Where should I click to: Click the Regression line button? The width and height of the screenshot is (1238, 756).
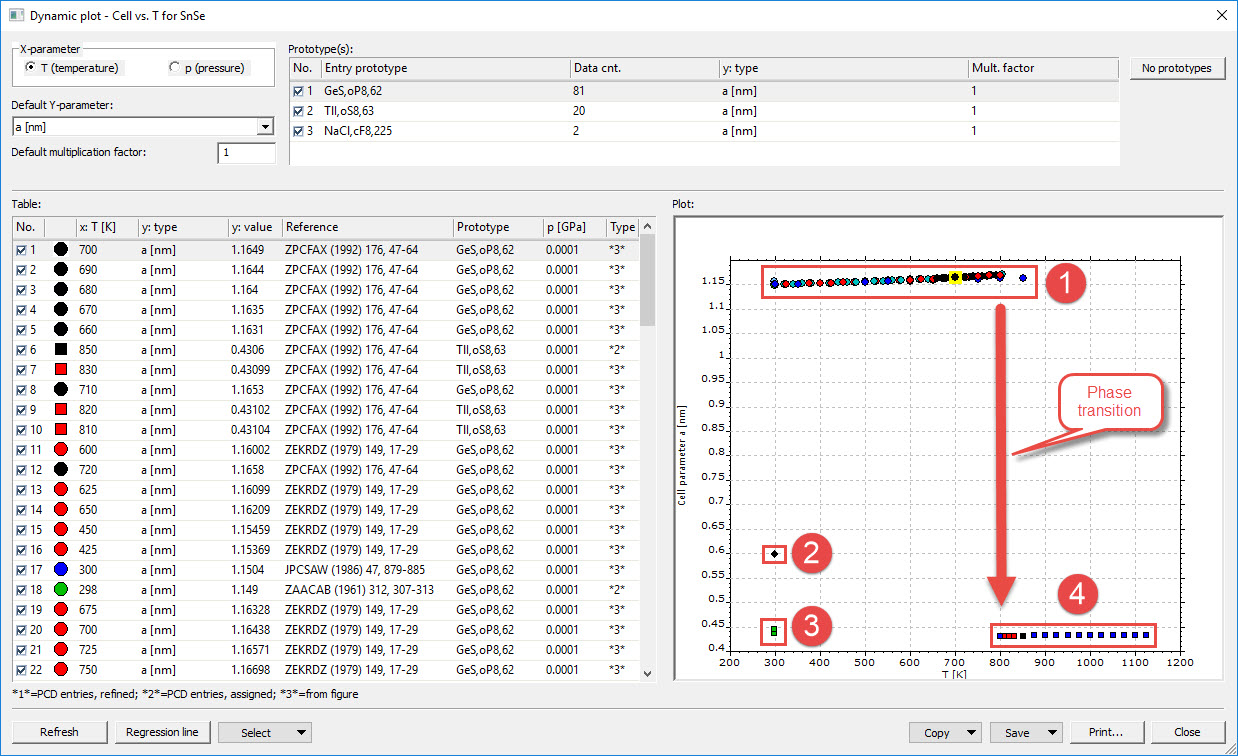pyautogui.click(x=162, y=732)
